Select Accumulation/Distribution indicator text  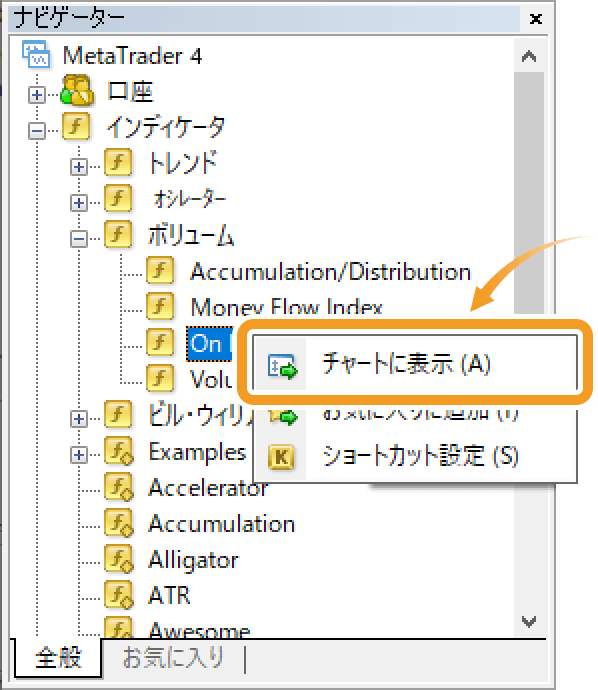330,272
